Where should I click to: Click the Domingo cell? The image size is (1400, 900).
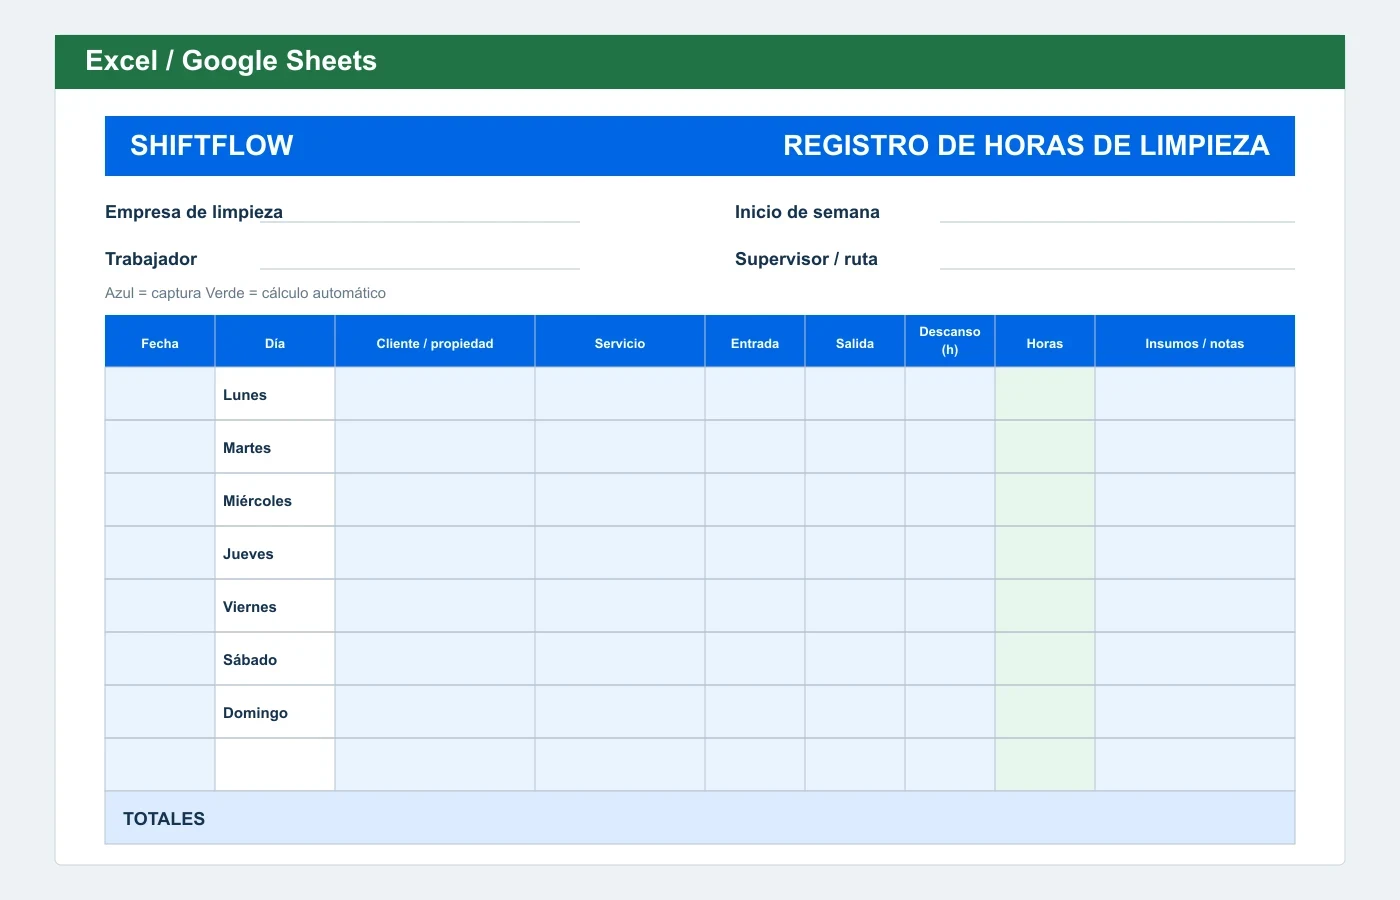click(x=275, y=712)
